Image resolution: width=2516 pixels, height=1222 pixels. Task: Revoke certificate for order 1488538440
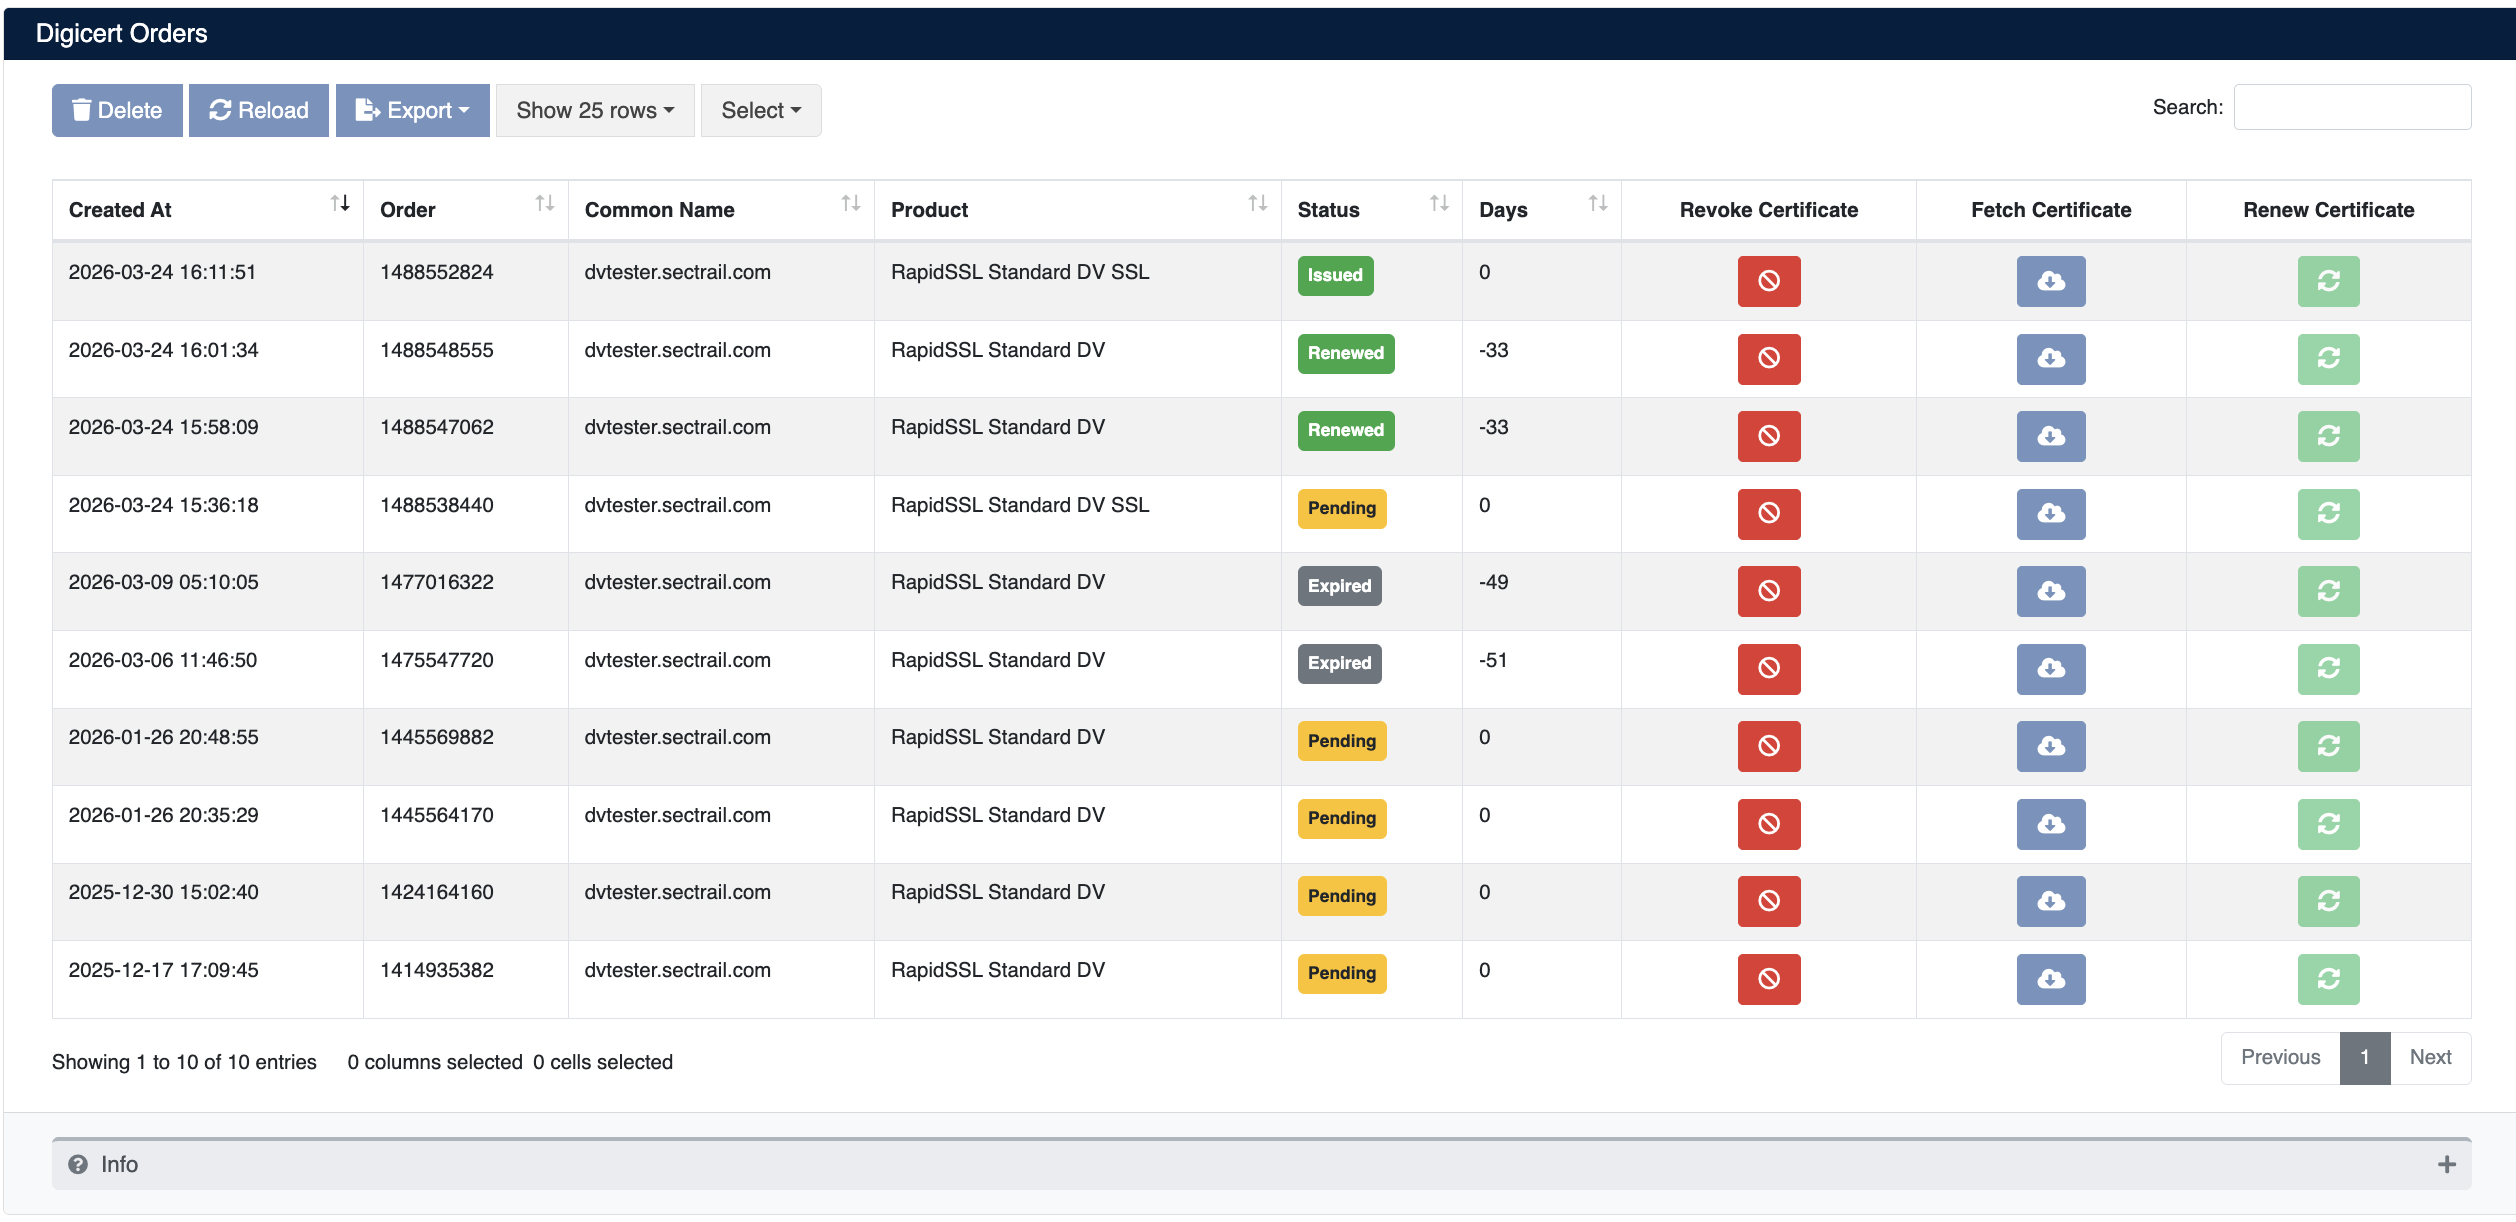1768,514
